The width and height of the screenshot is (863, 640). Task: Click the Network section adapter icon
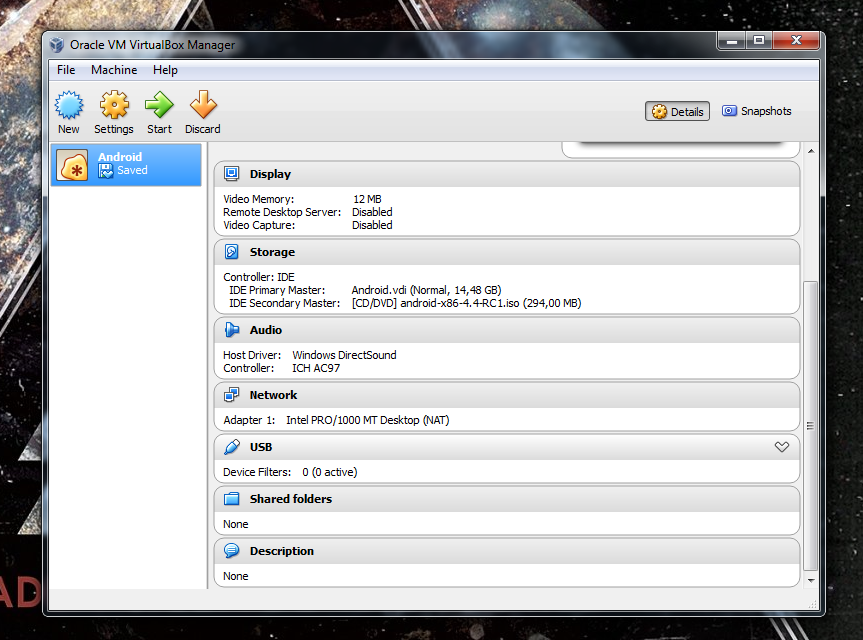click(232, 395)
